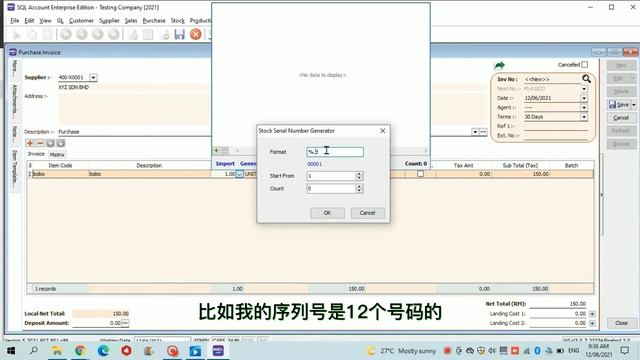This screenshot has height=360, width=640.
Task: Open the Date picker dropdown
Action: pyautogui.click(x=584, y=98)
